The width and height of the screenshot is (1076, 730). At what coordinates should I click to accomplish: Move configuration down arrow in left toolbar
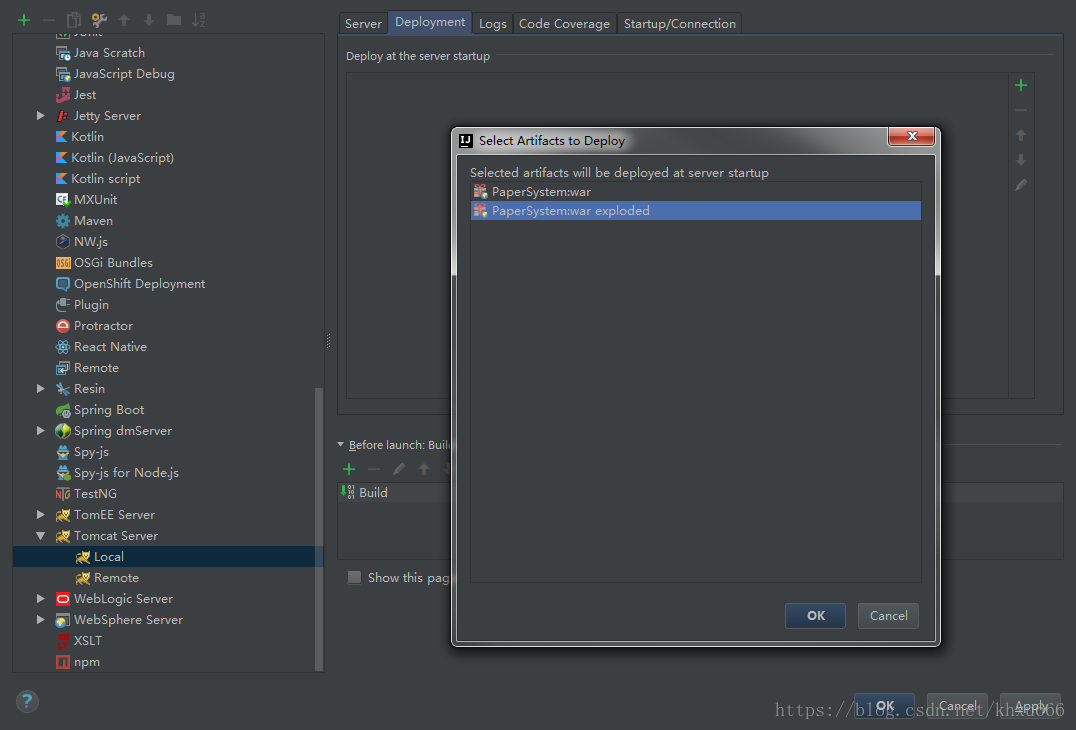(149, 20)
